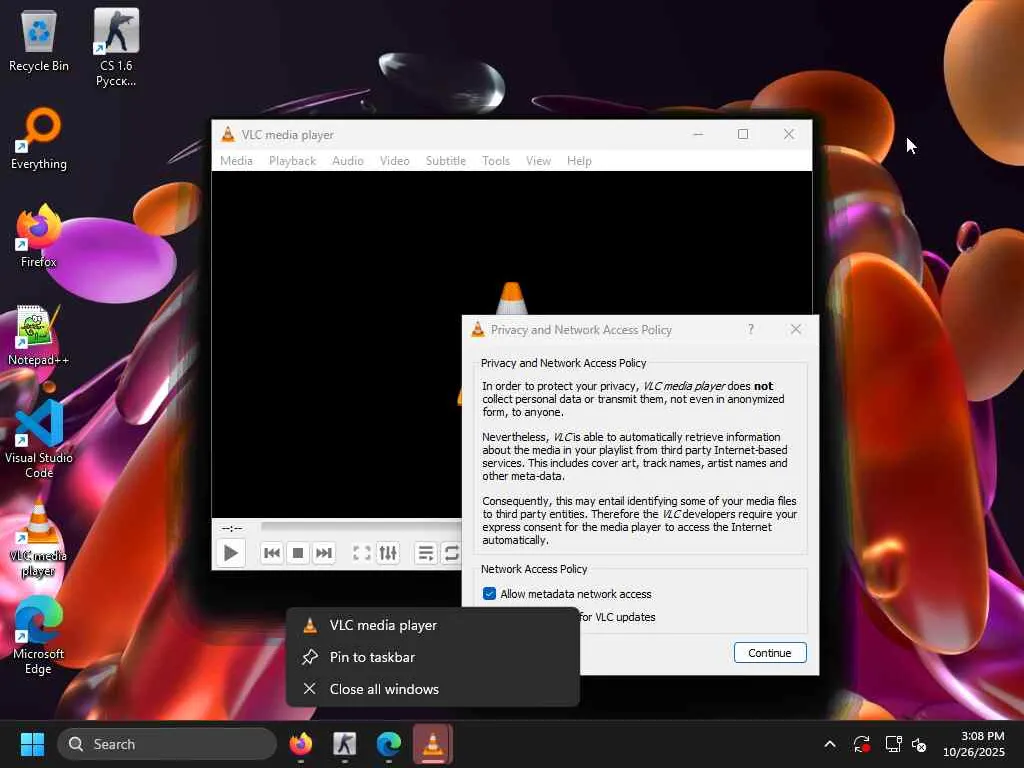Open the clock and date panel
Screen dimensions: 1024x768
point(974,744)
